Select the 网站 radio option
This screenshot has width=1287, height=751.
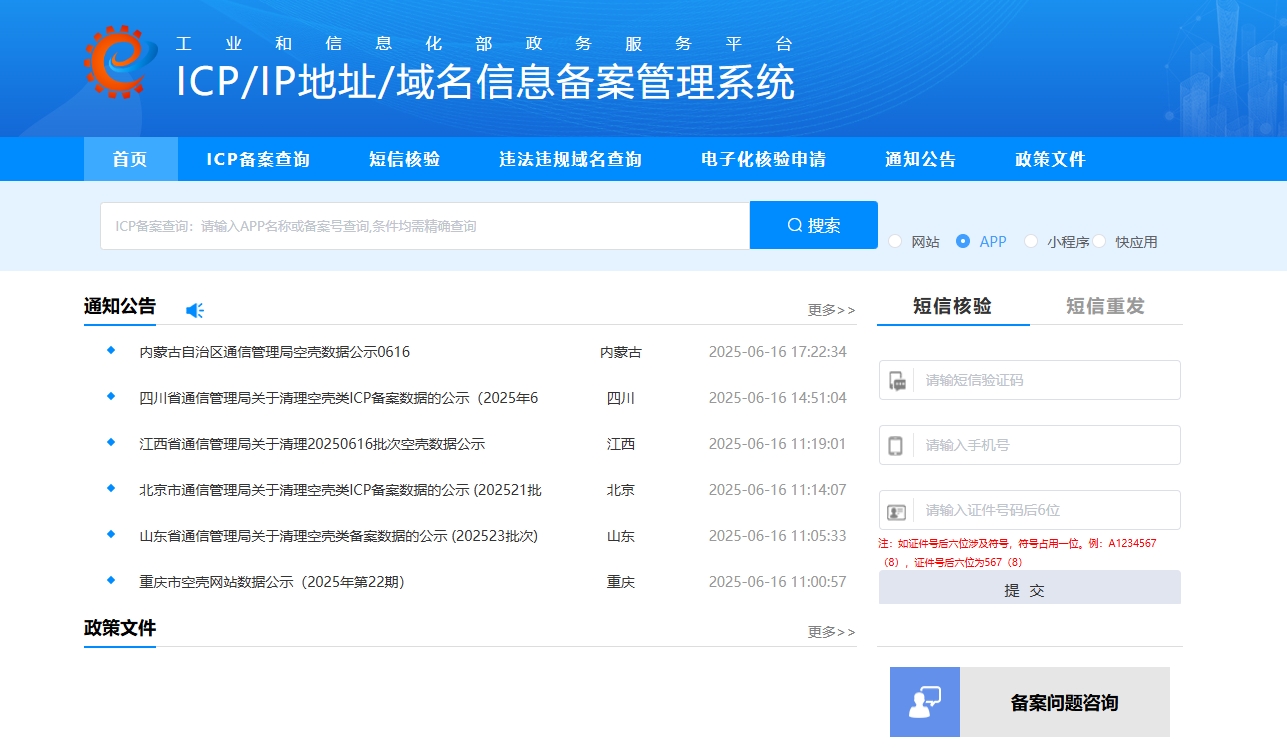(895, 241)
